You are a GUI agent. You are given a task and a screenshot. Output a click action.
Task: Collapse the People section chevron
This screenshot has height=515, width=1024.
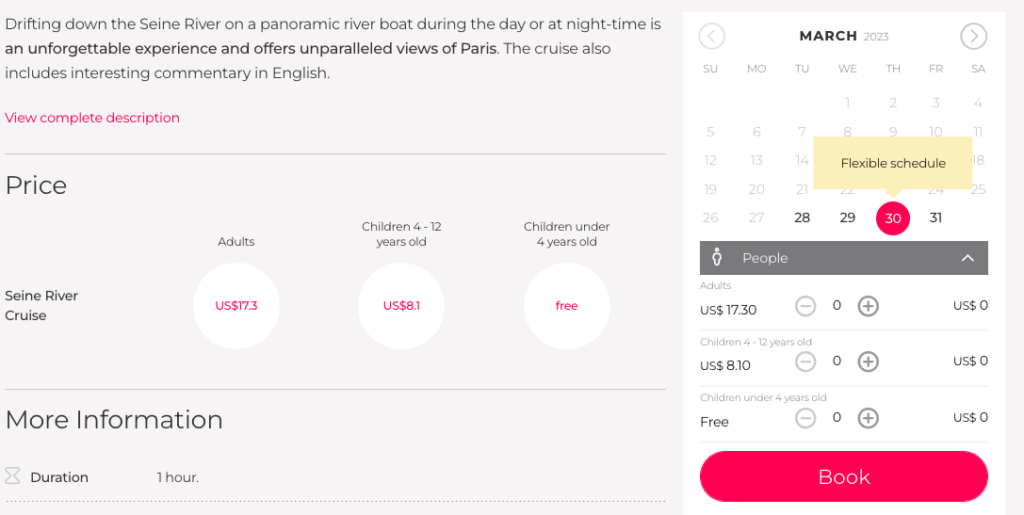(x=967, y=258)
